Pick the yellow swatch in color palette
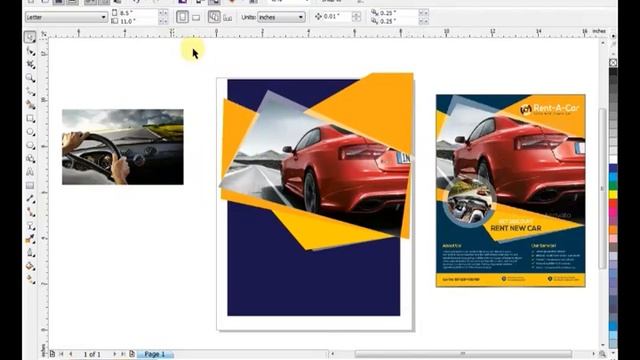640x360 pixels. (613, 195)
